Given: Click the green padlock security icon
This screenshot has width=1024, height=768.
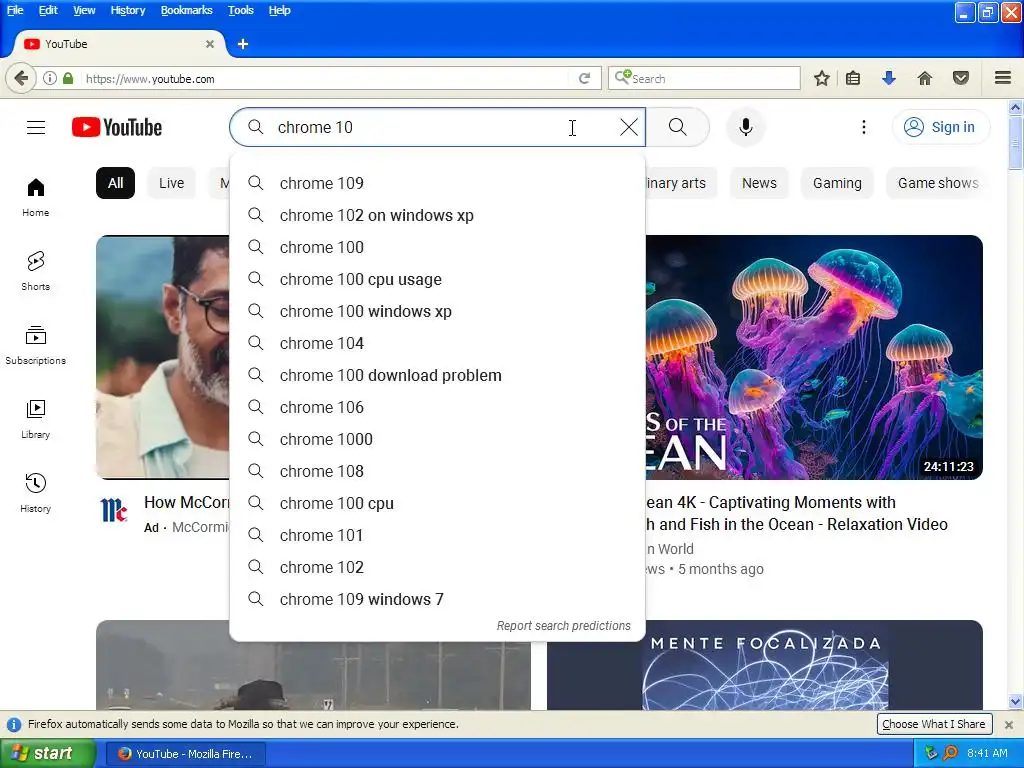Looking at the screenshot, I should click(68, 78).
